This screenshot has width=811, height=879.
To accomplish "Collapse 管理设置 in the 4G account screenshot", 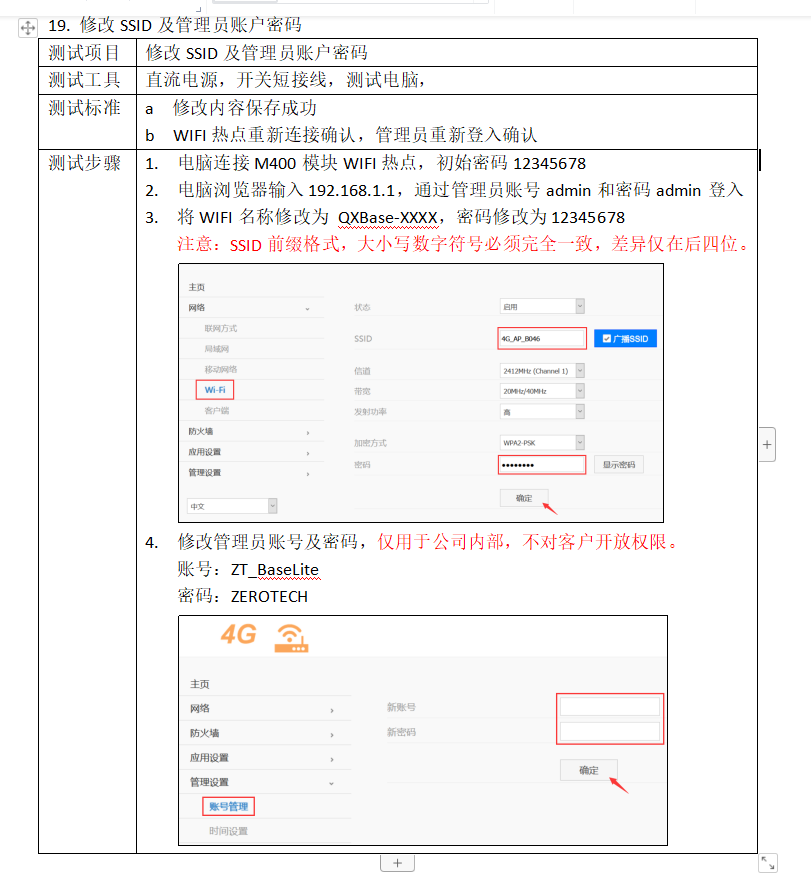I will click(331, 783).
